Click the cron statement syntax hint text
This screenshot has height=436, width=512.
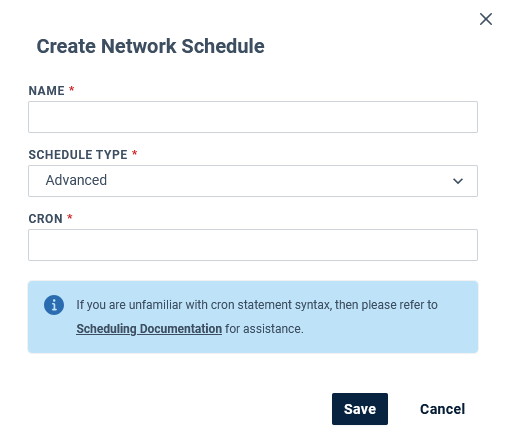coord(257,305)
